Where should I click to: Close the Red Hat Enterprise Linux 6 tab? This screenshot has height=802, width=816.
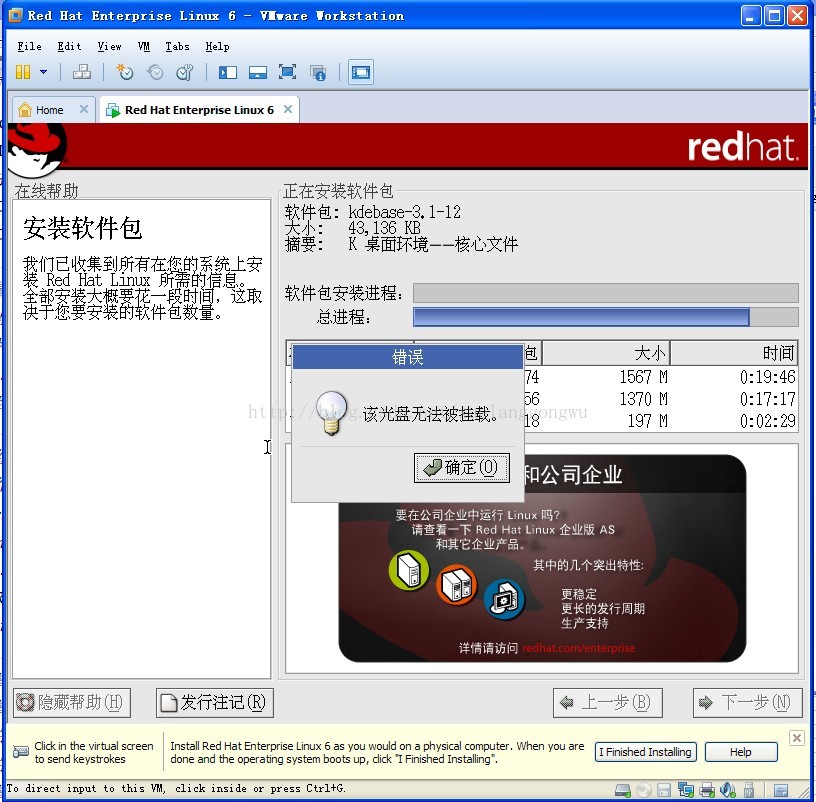288,109
